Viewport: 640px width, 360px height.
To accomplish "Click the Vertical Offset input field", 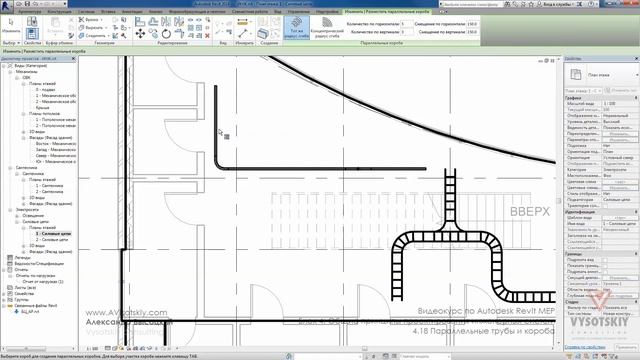I will (x=472, y=32).
